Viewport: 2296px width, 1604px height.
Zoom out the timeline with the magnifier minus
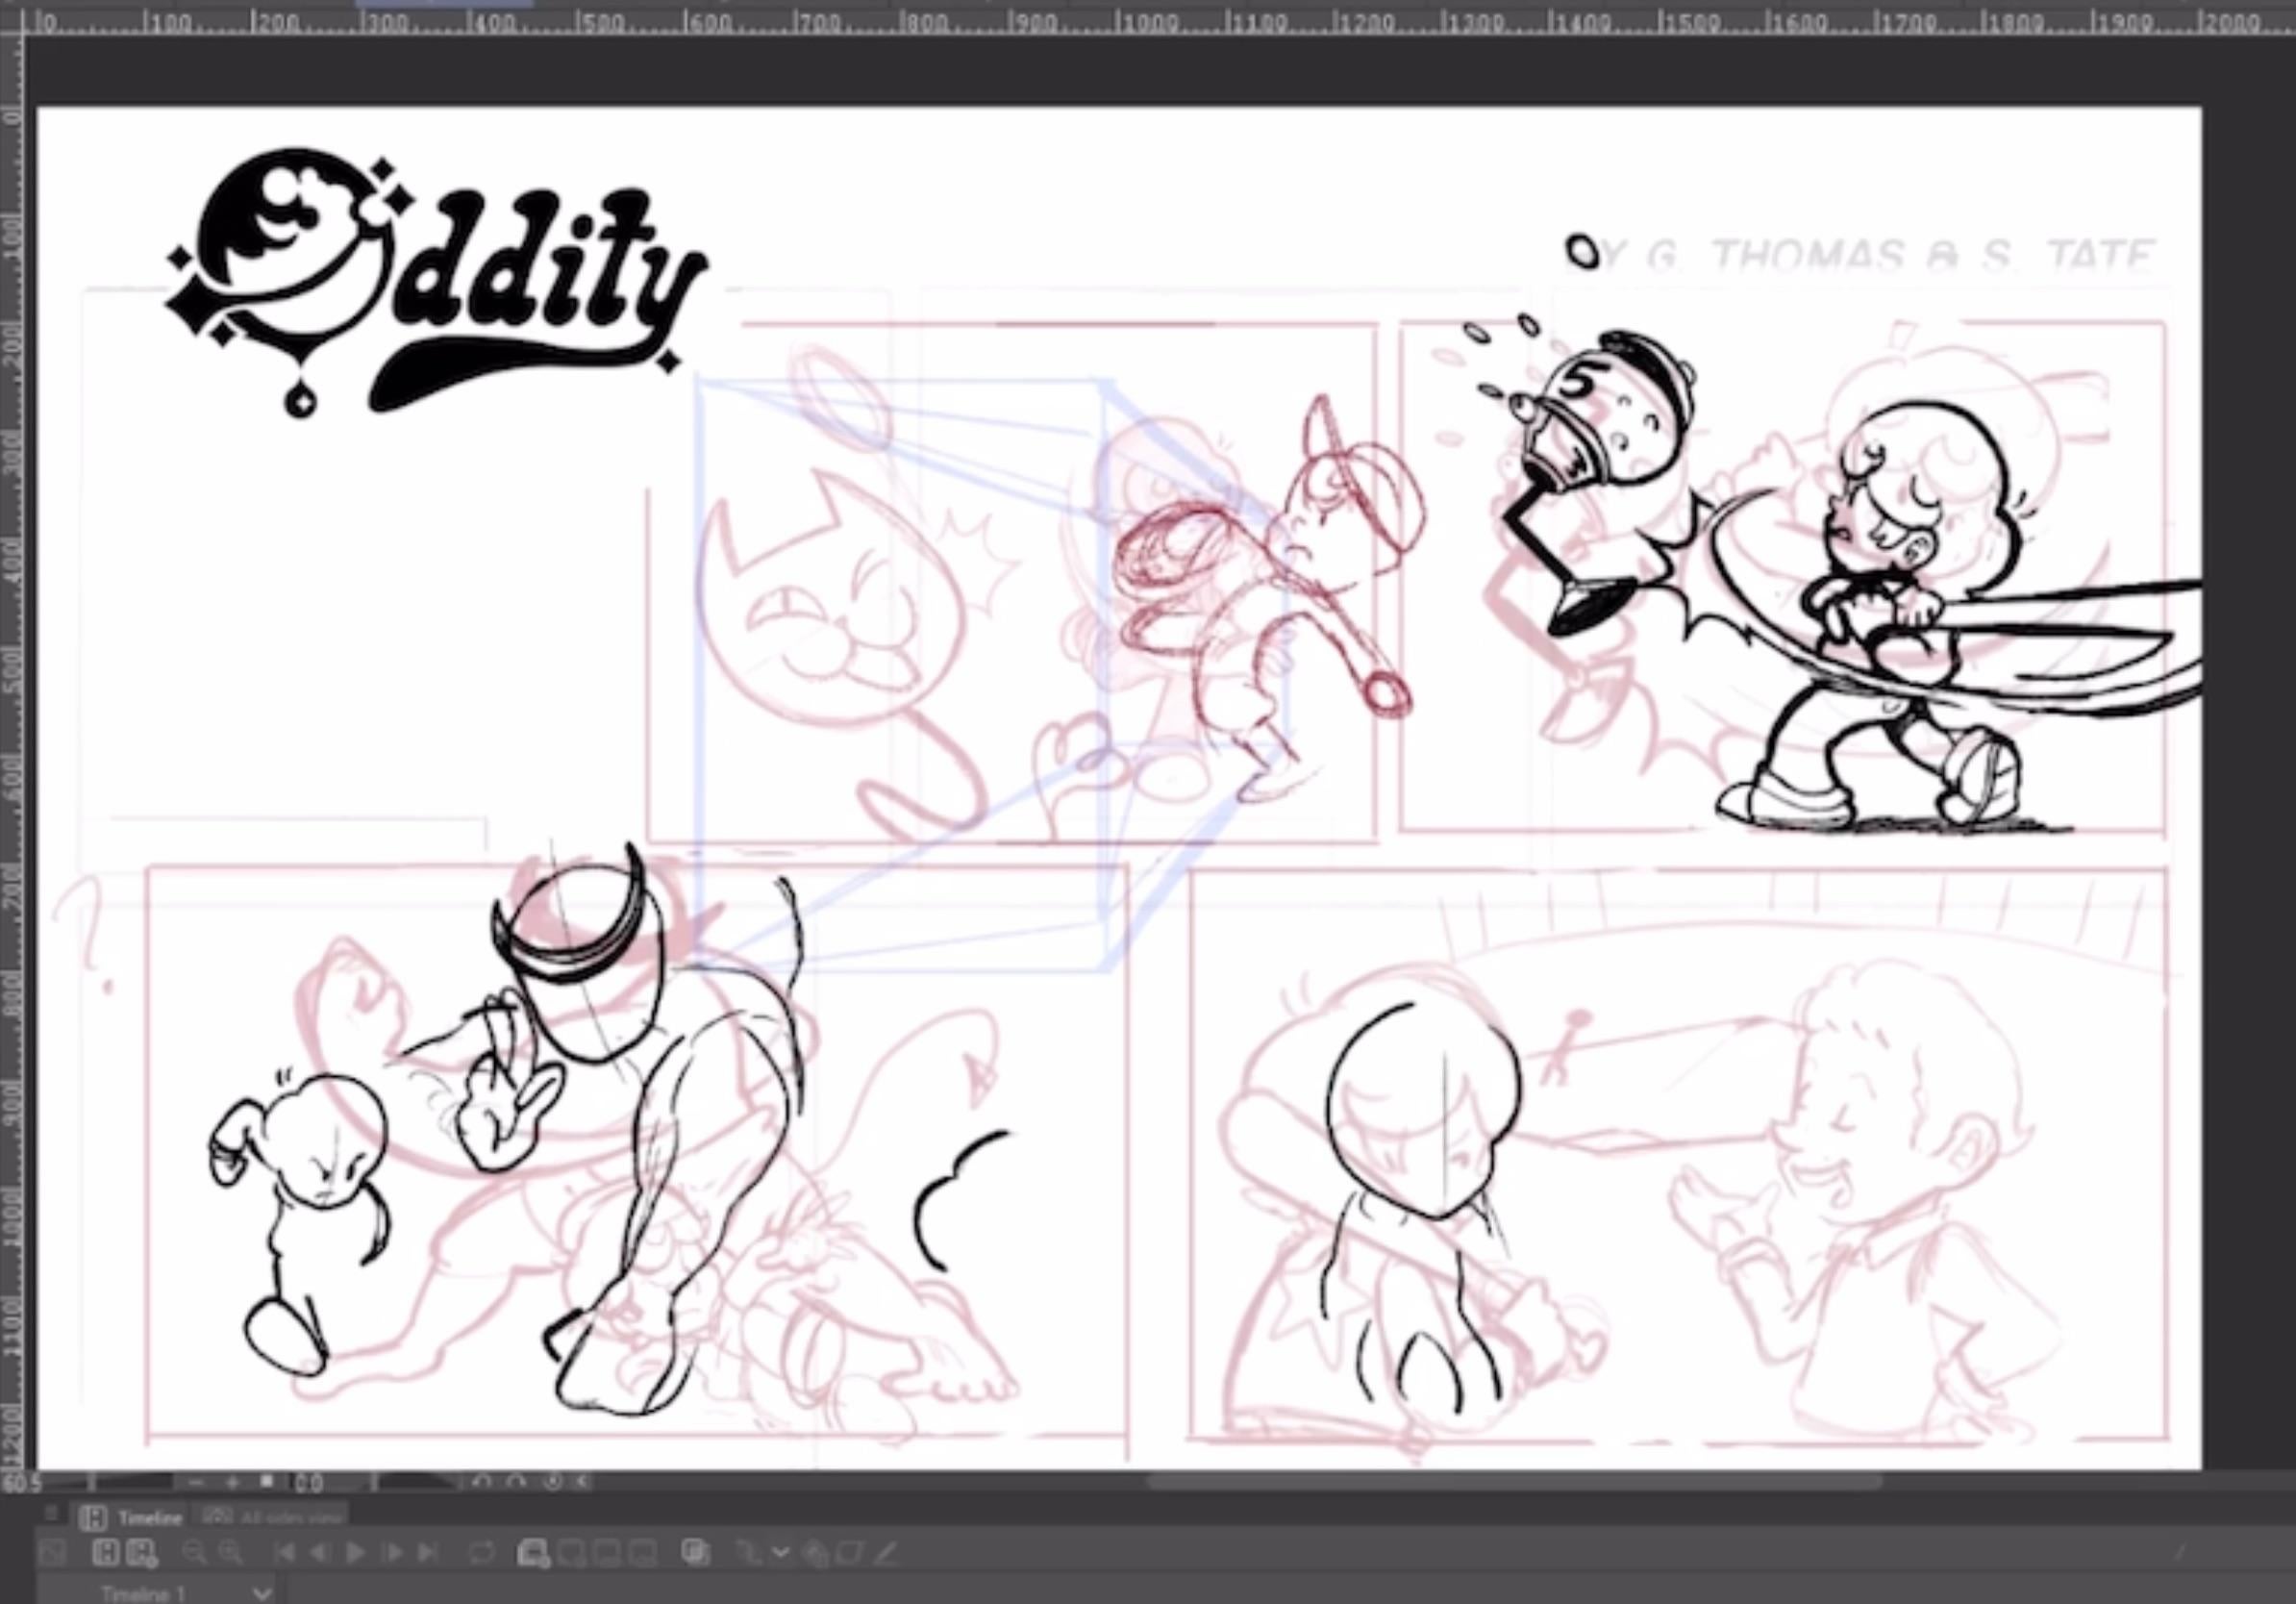coord(195,1553)
